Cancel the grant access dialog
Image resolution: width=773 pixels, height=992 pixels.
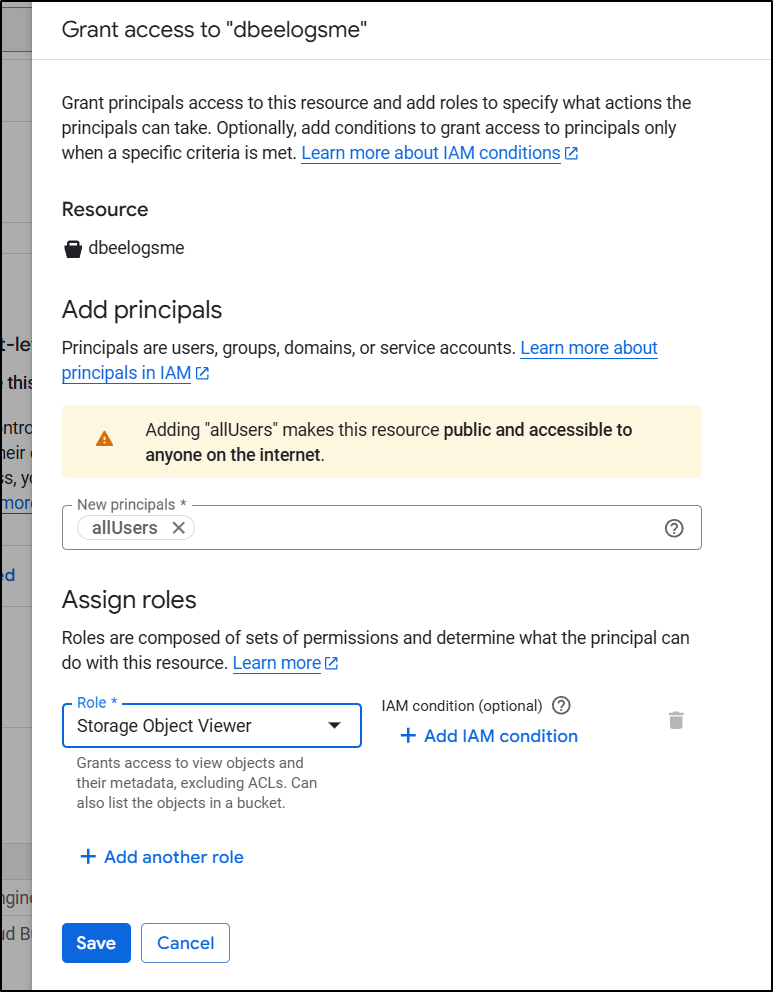coord(185,943)
